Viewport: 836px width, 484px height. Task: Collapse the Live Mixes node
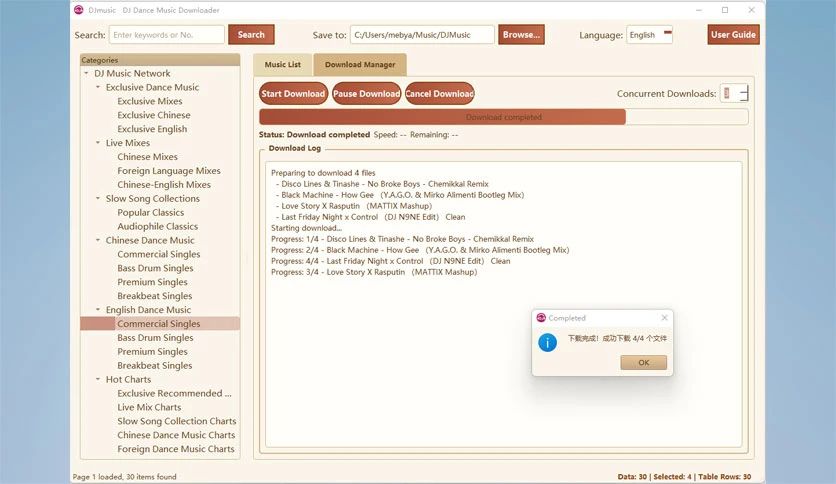click(x=98, y=143)
